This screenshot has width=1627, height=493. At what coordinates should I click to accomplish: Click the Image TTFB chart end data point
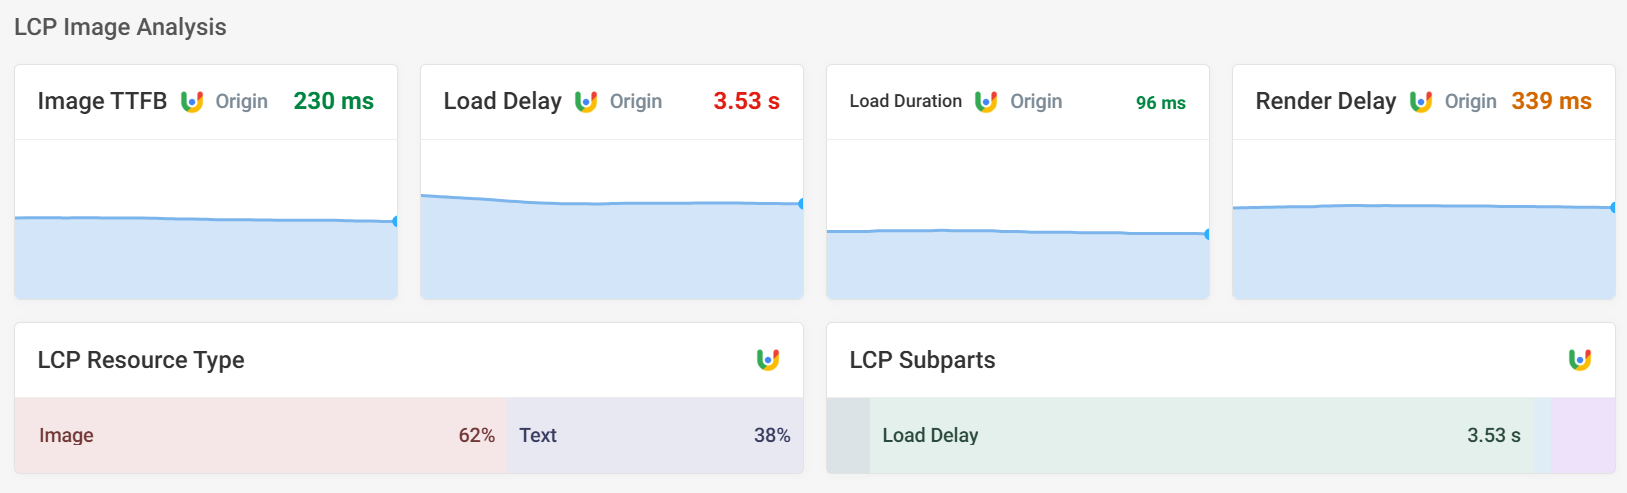(x=396, y=221)
